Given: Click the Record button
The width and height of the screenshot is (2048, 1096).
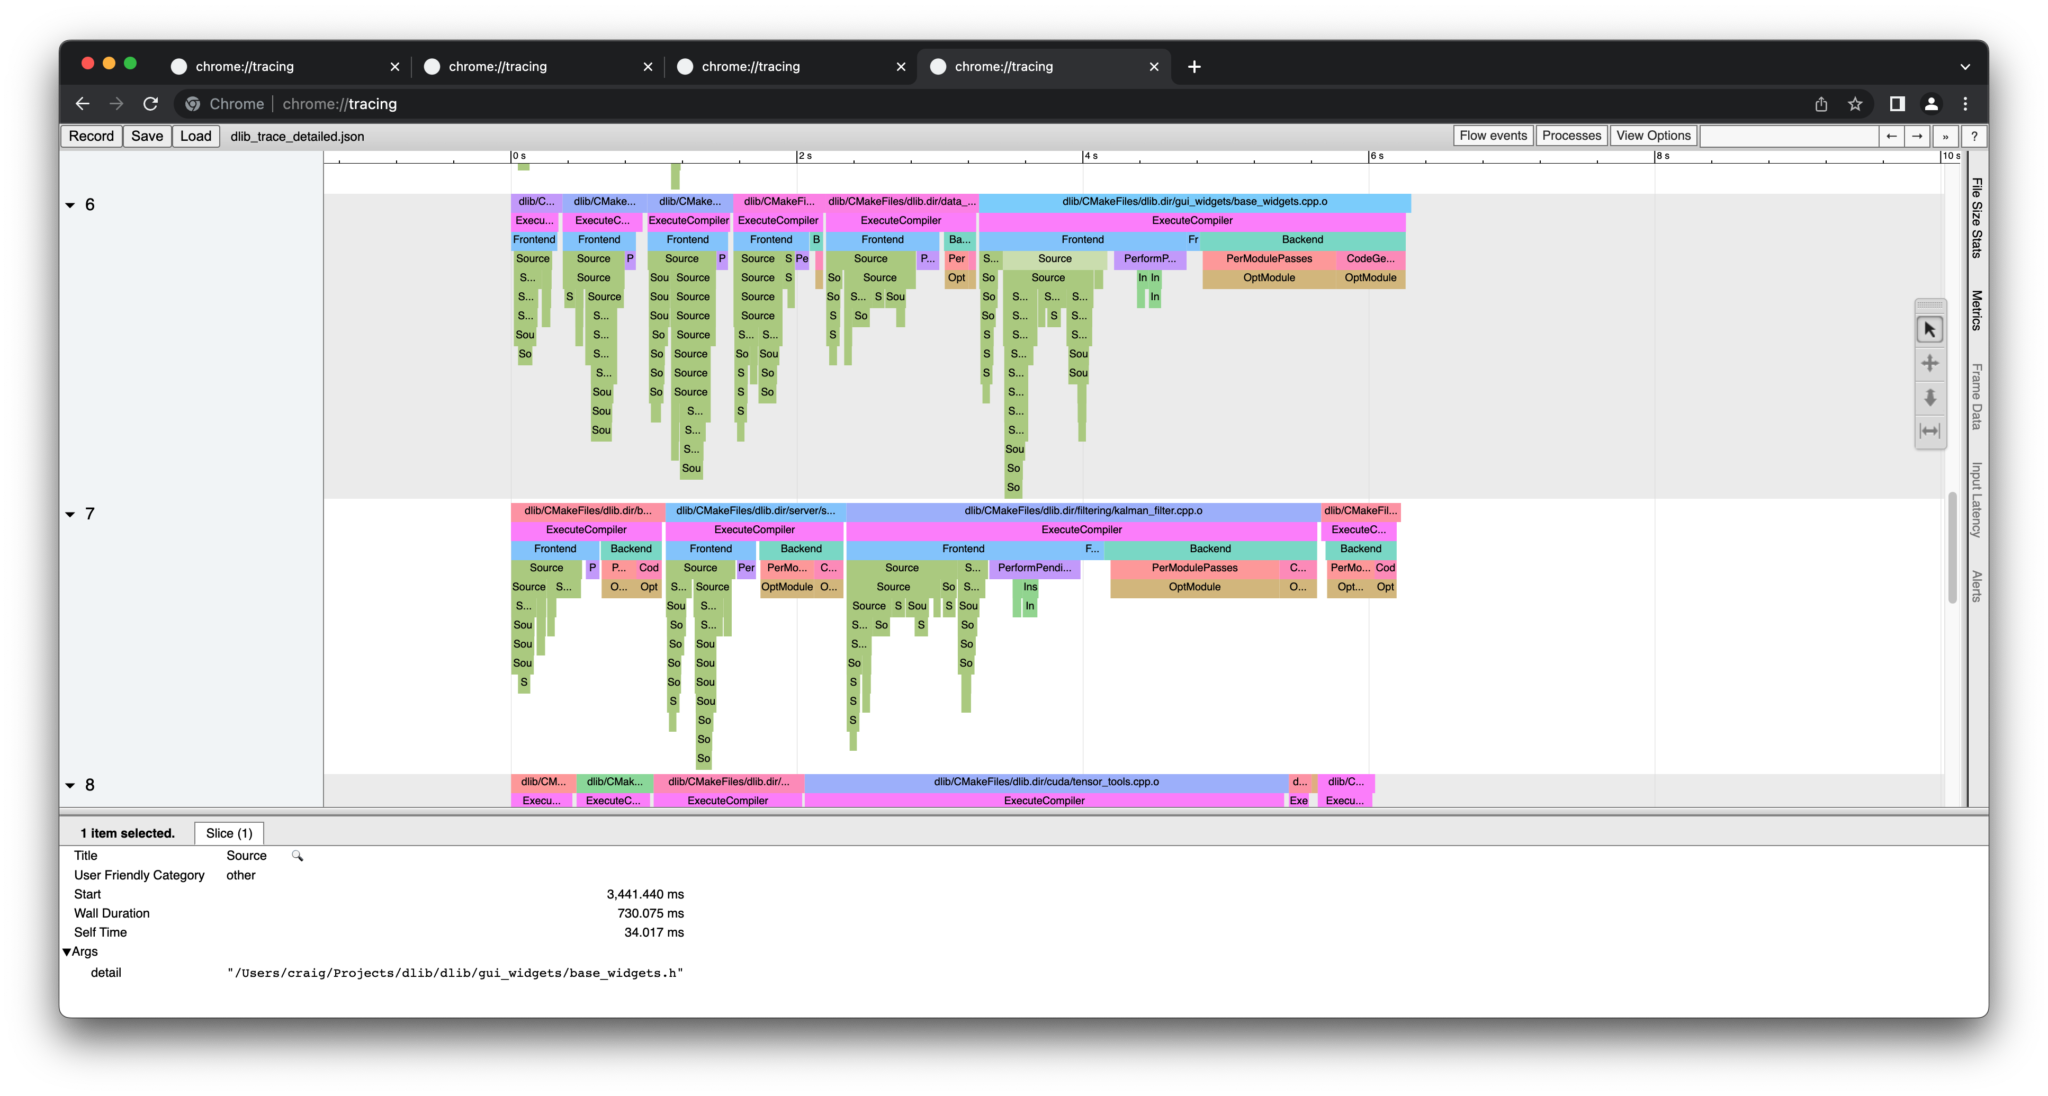Looking at the screenshot, I should [x=90, y=135].
